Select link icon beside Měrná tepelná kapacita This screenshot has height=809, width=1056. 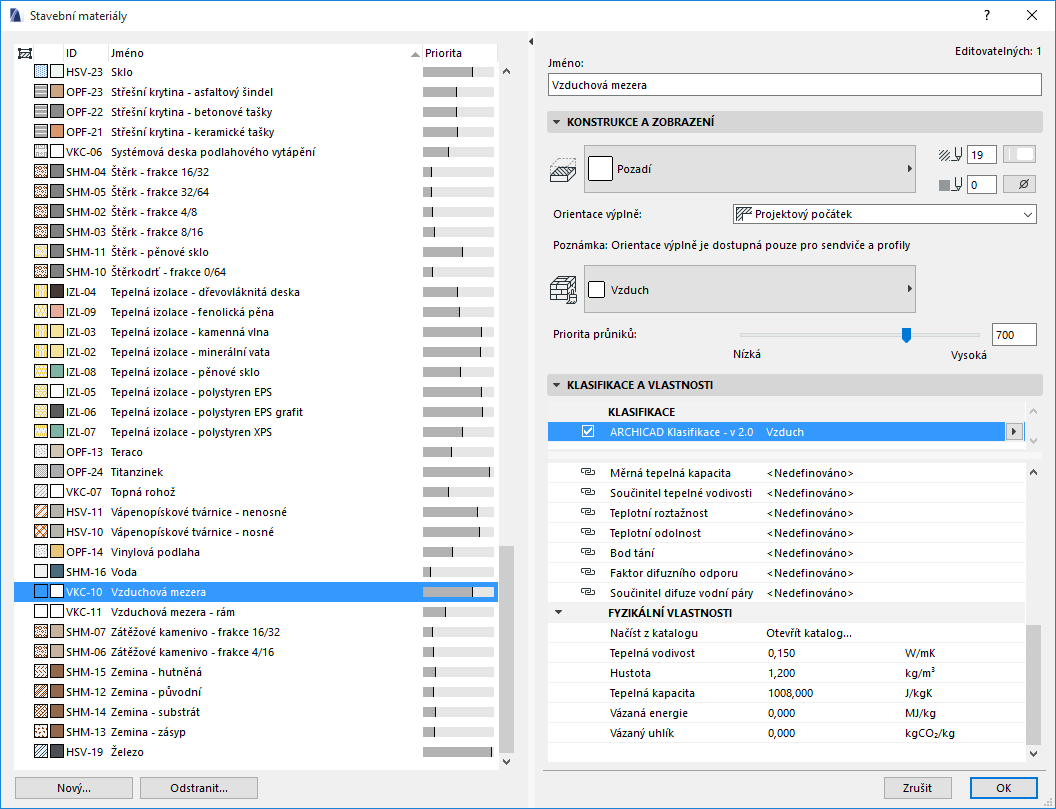pyautogui.click(x=588, y=473)
